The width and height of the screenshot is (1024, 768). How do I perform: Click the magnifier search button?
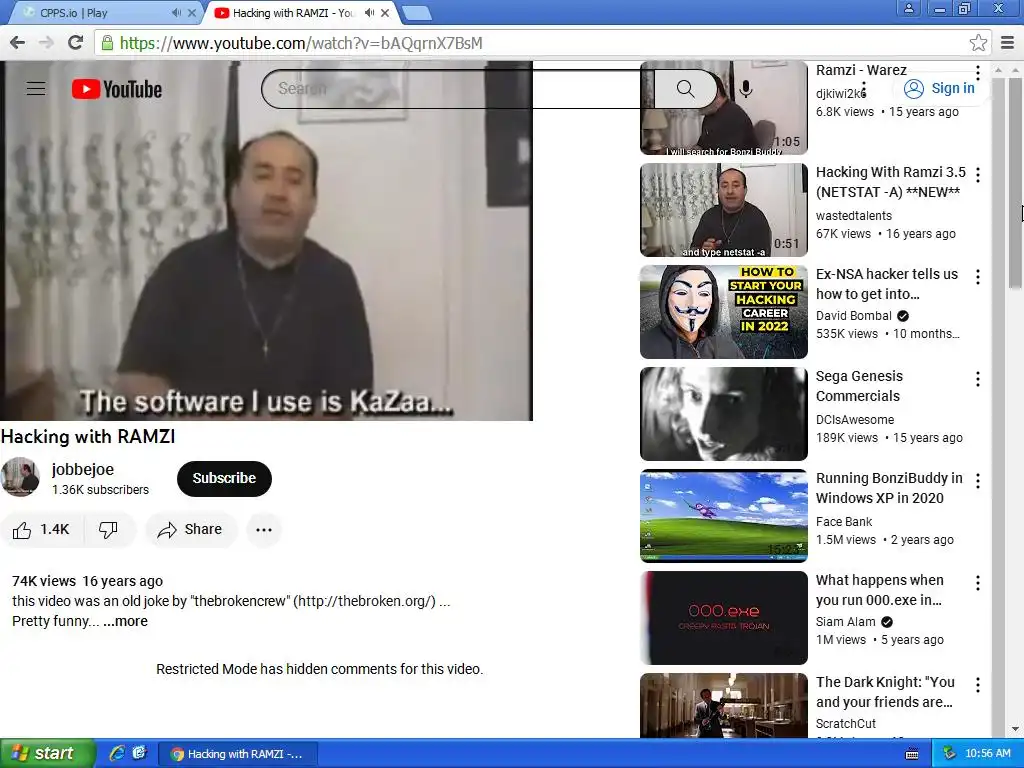pos(685,89)
